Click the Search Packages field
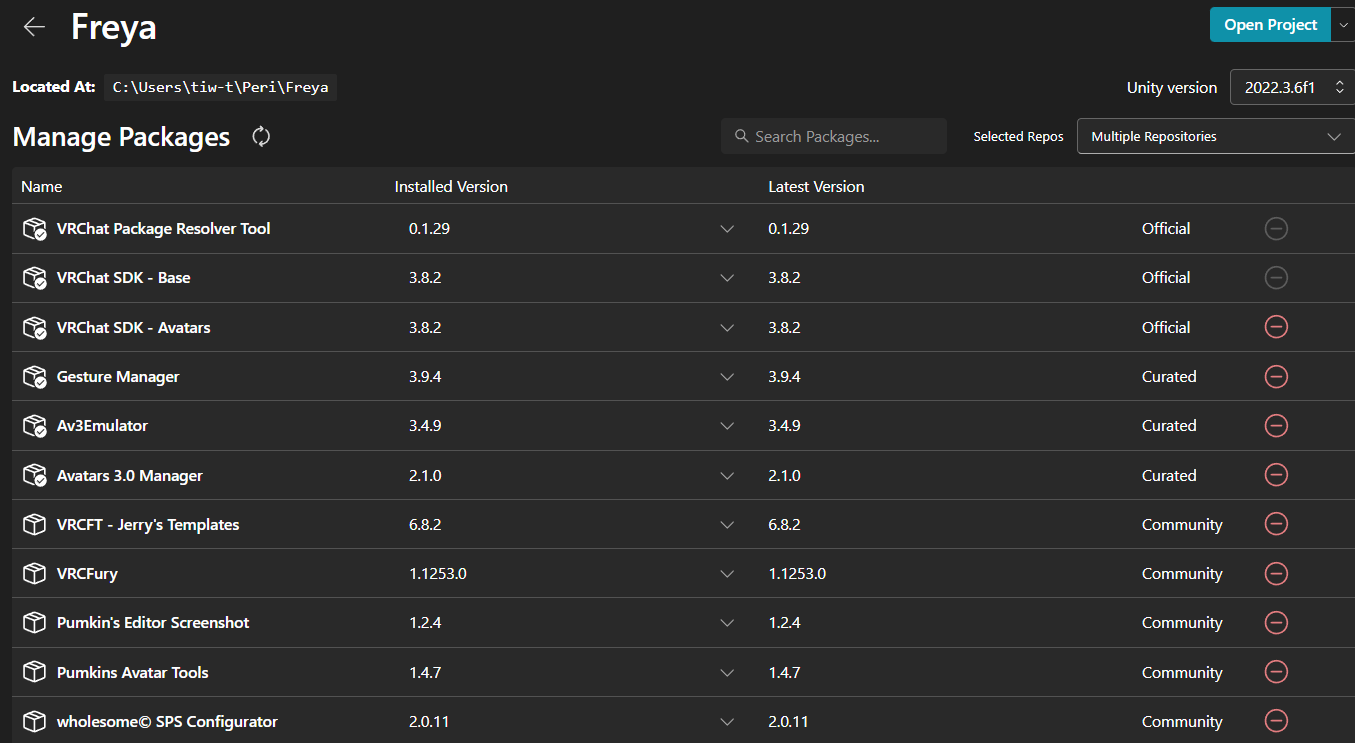The height and width of the screenshot is (743, 1355). 833,137
